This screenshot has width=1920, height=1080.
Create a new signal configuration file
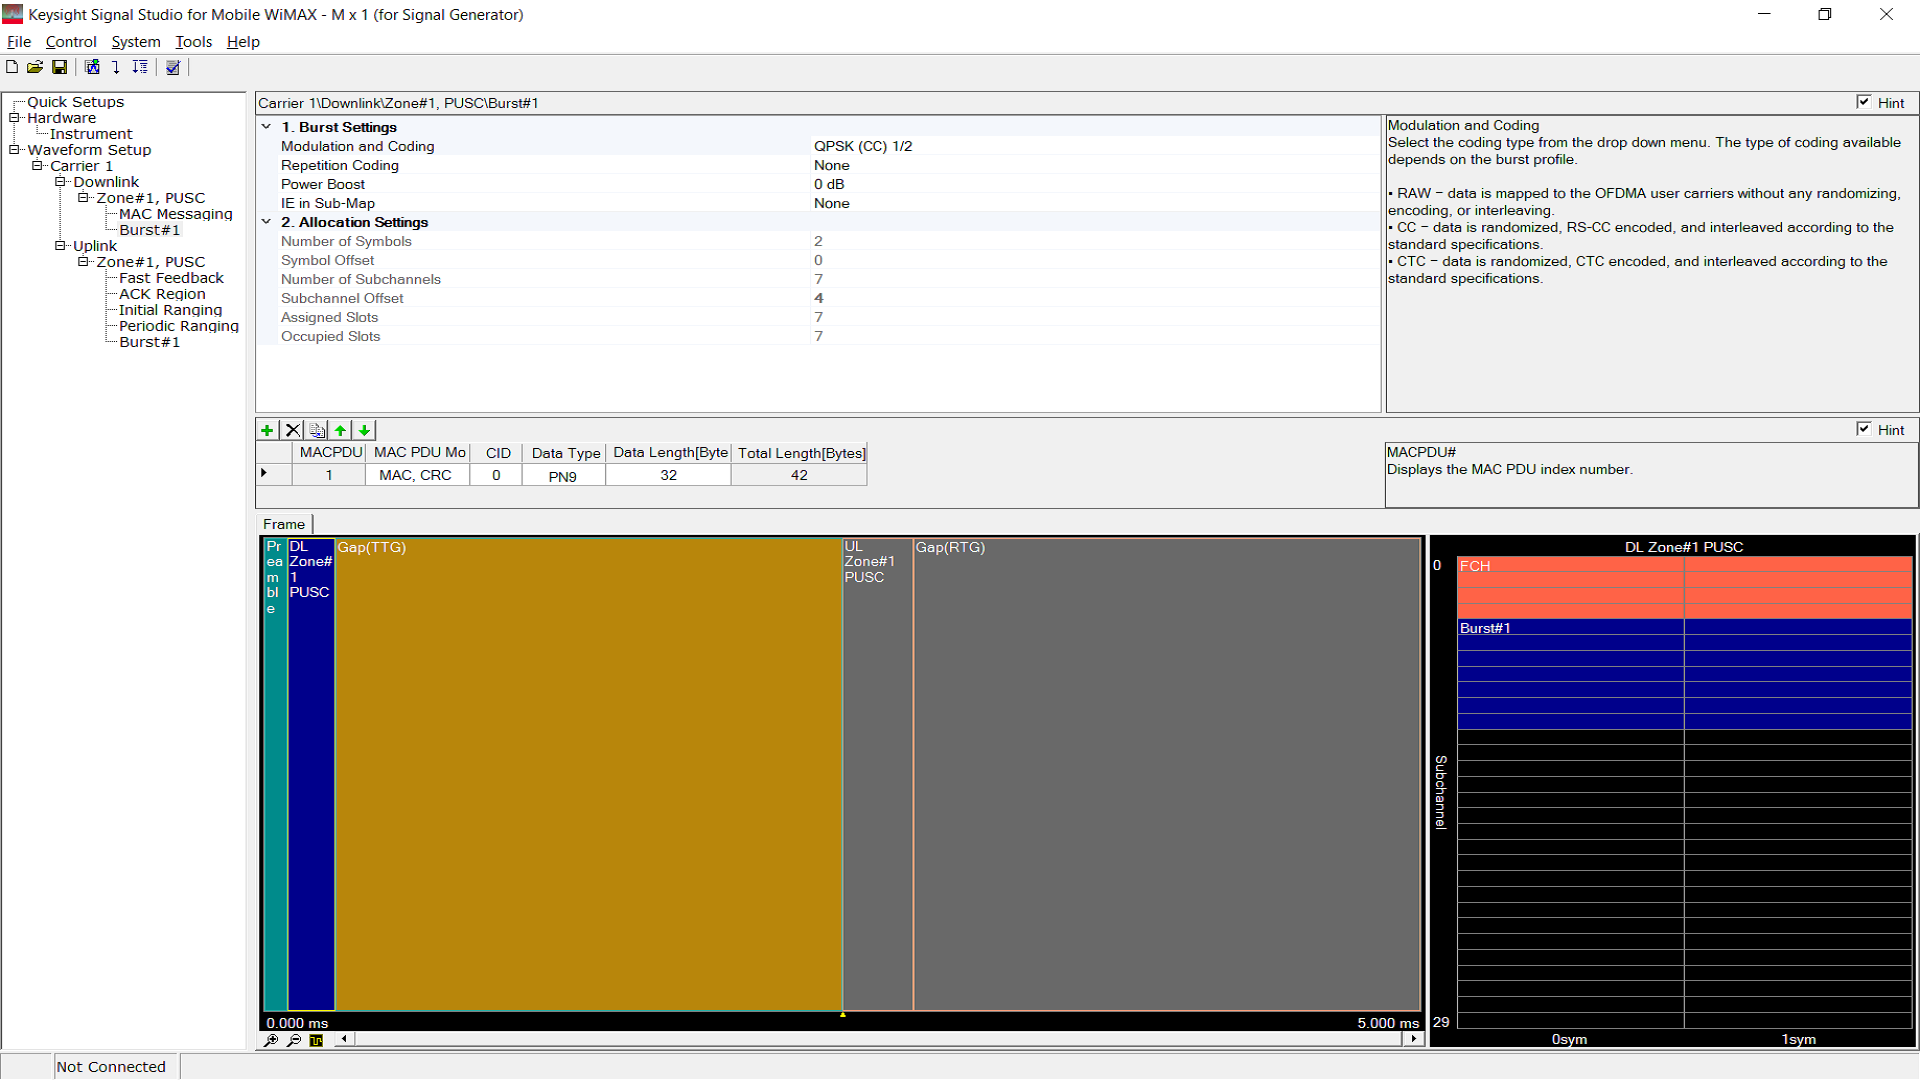click(x=11, y=67)
